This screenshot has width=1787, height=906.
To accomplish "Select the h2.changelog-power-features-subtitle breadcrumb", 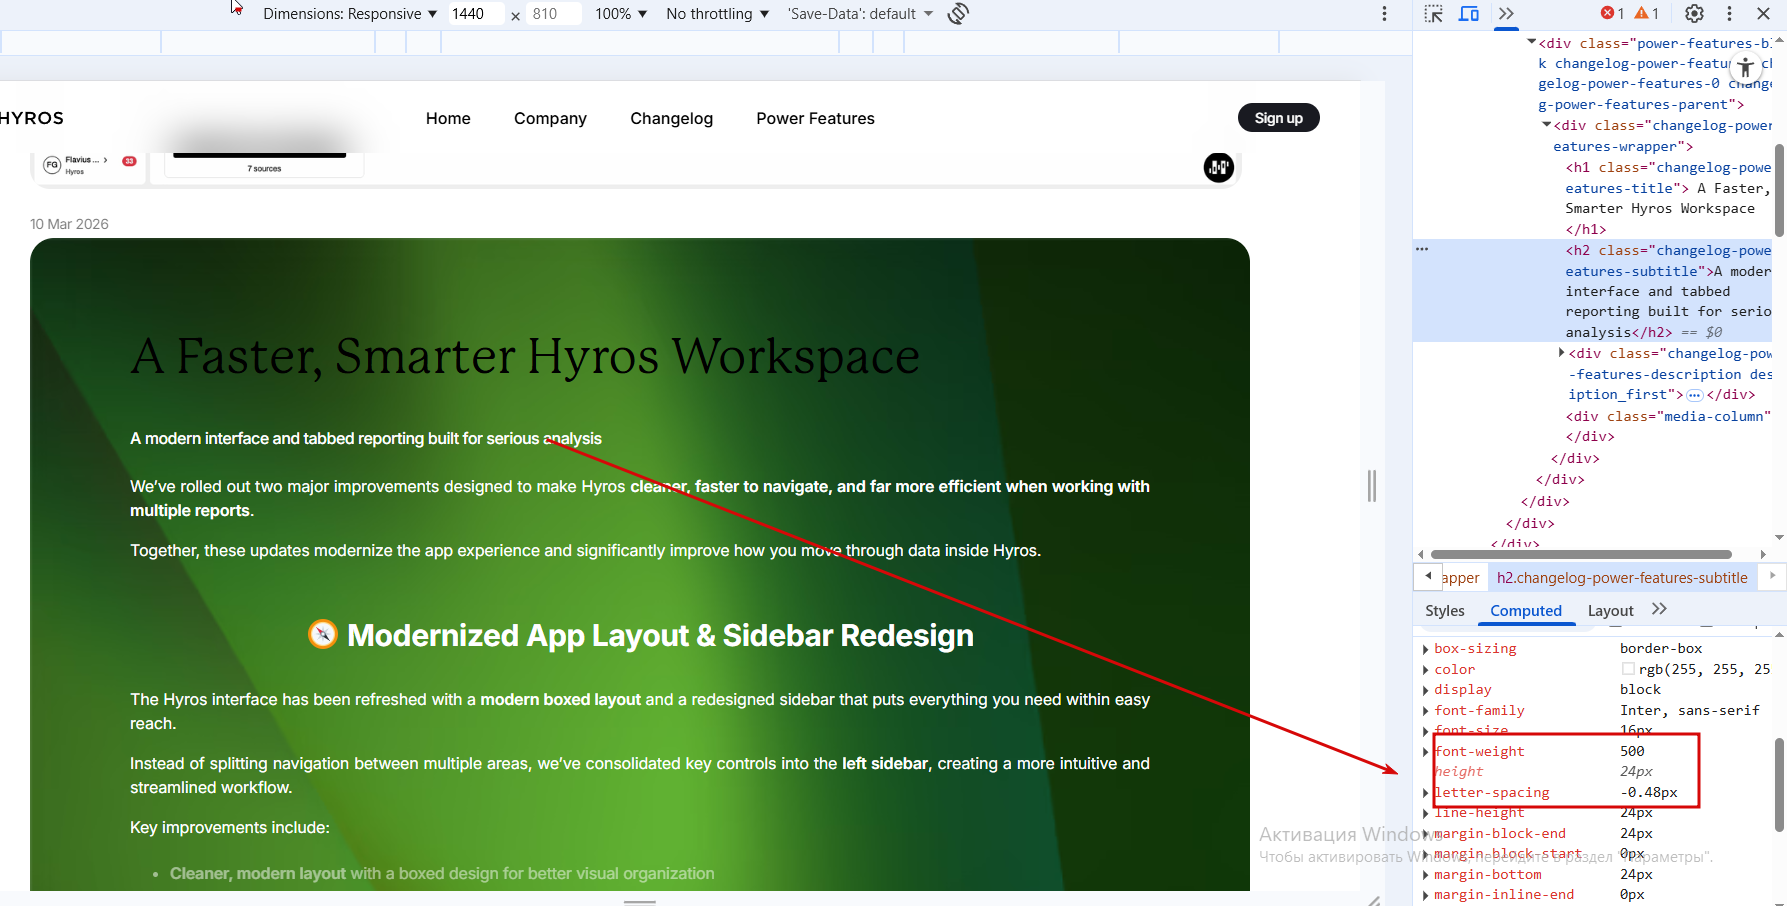I will tap(1622, 578).
